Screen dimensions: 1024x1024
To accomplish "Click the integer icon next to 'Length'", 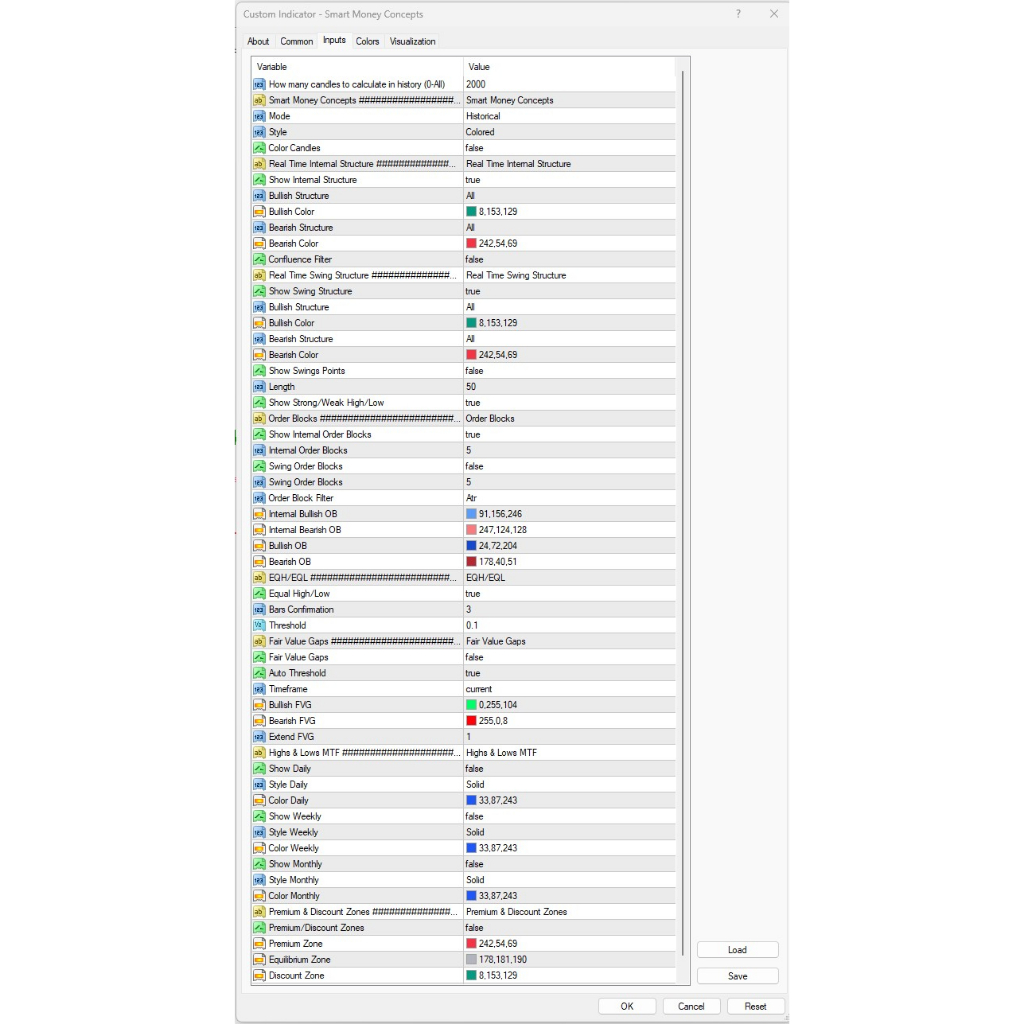I will [x=259, y=387].
